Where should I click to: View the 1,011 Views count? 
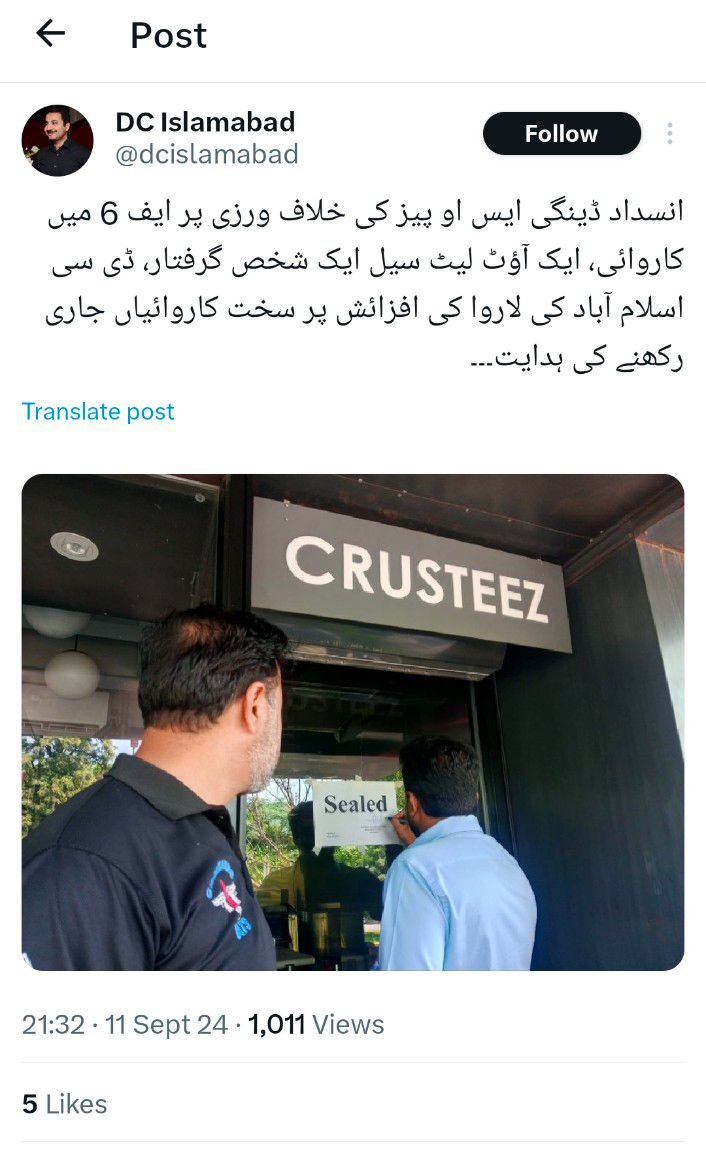pos(316,1024)
